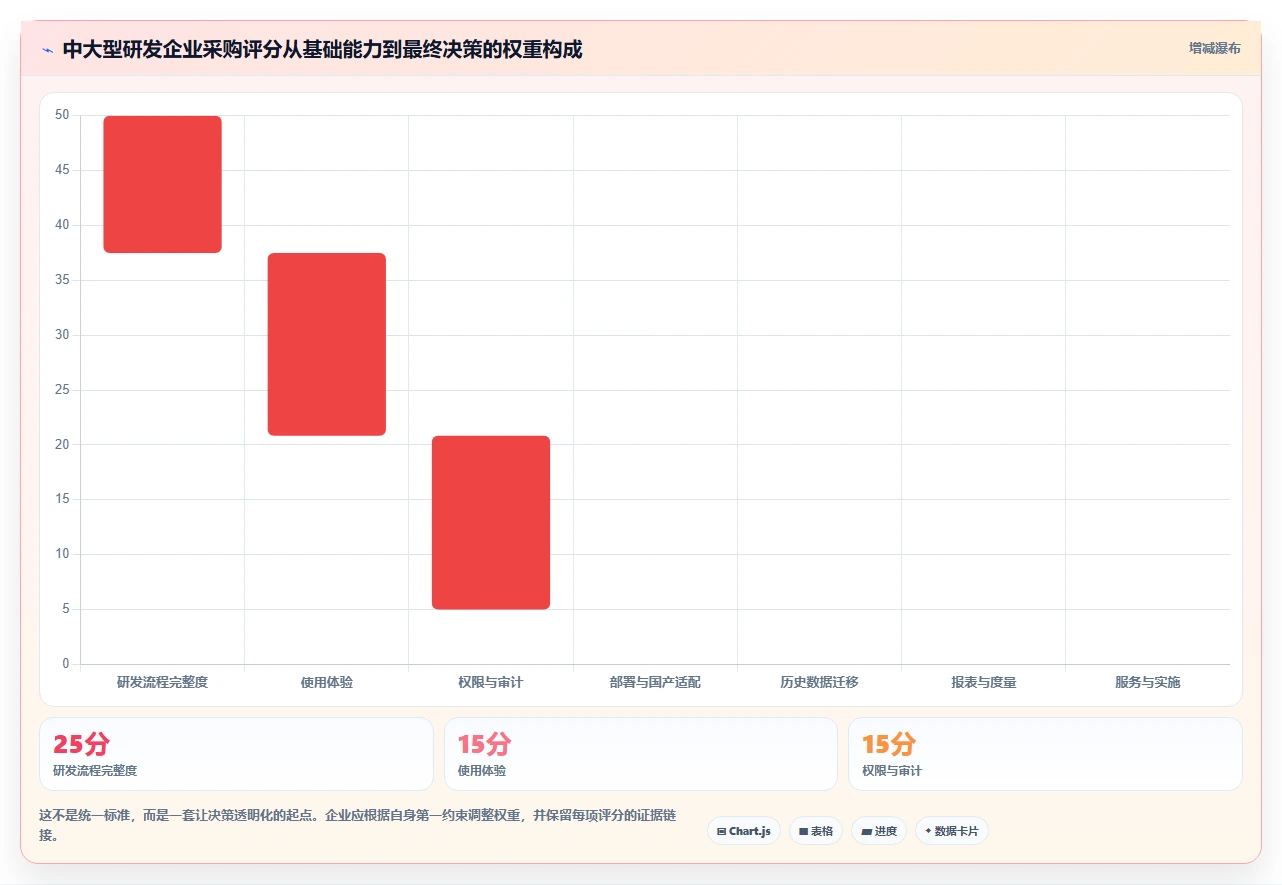Click the orange 15分 value in 权限与审计 card
The width and height of the screenshot is (1282, 885).
[x=889, y=744]
